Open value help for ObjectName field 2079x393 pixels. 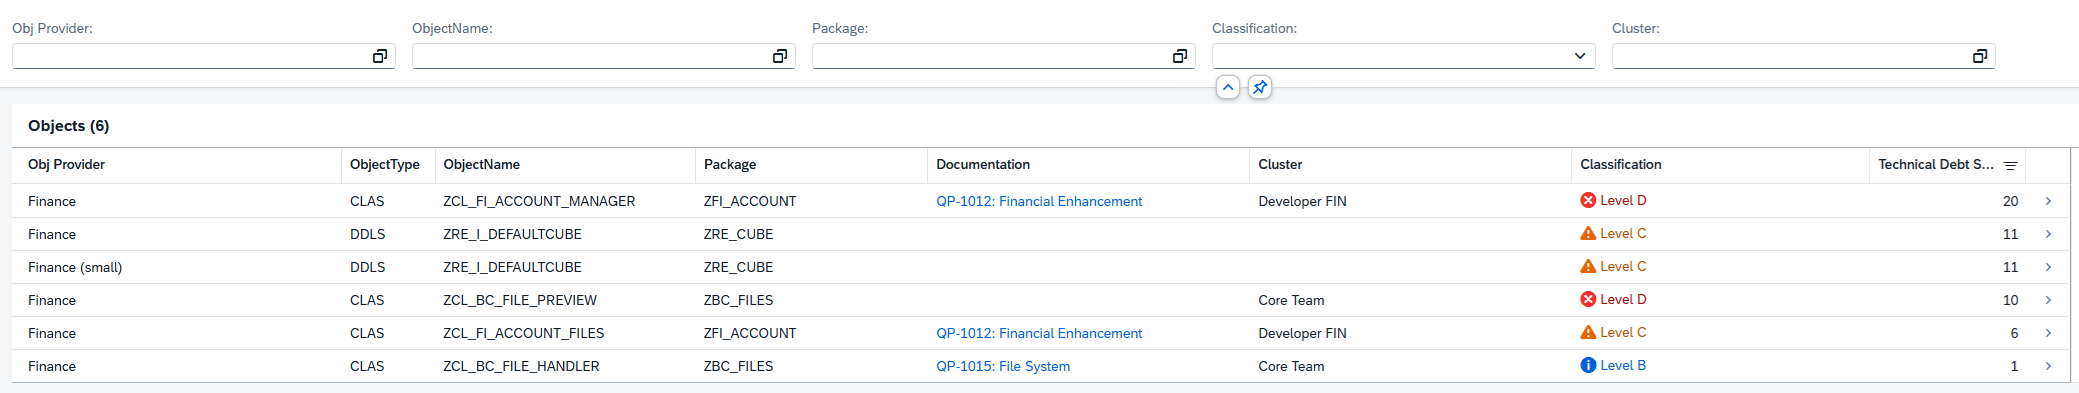779,56
